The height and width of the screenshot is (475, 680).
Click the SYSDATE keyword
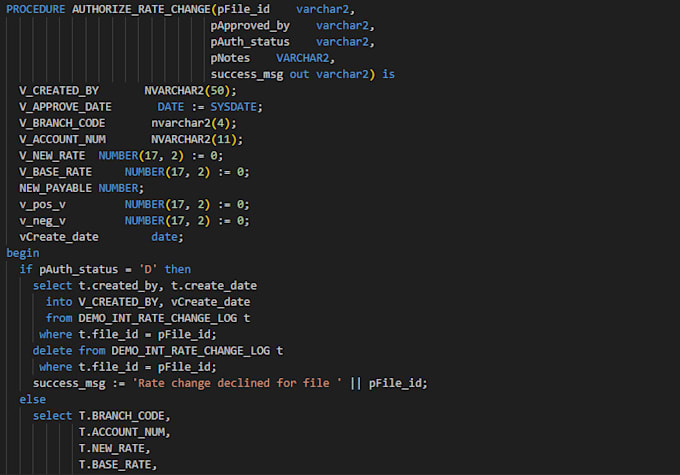pos(234,107)
